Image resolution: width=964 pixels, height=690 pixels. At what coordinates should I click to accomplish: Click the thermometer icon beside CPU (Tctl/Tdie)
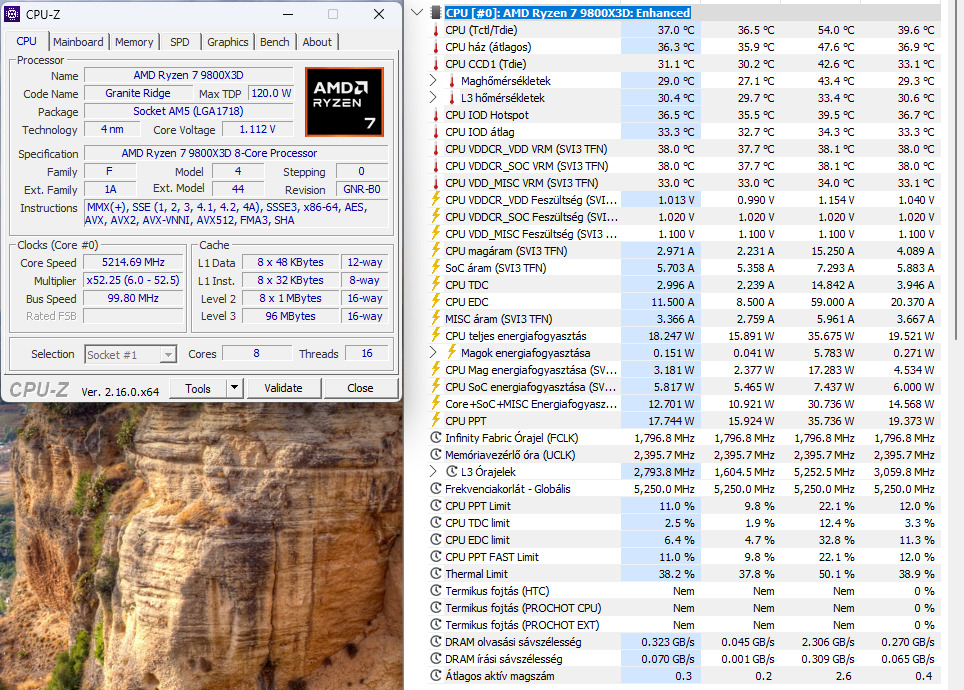(438, 29)
